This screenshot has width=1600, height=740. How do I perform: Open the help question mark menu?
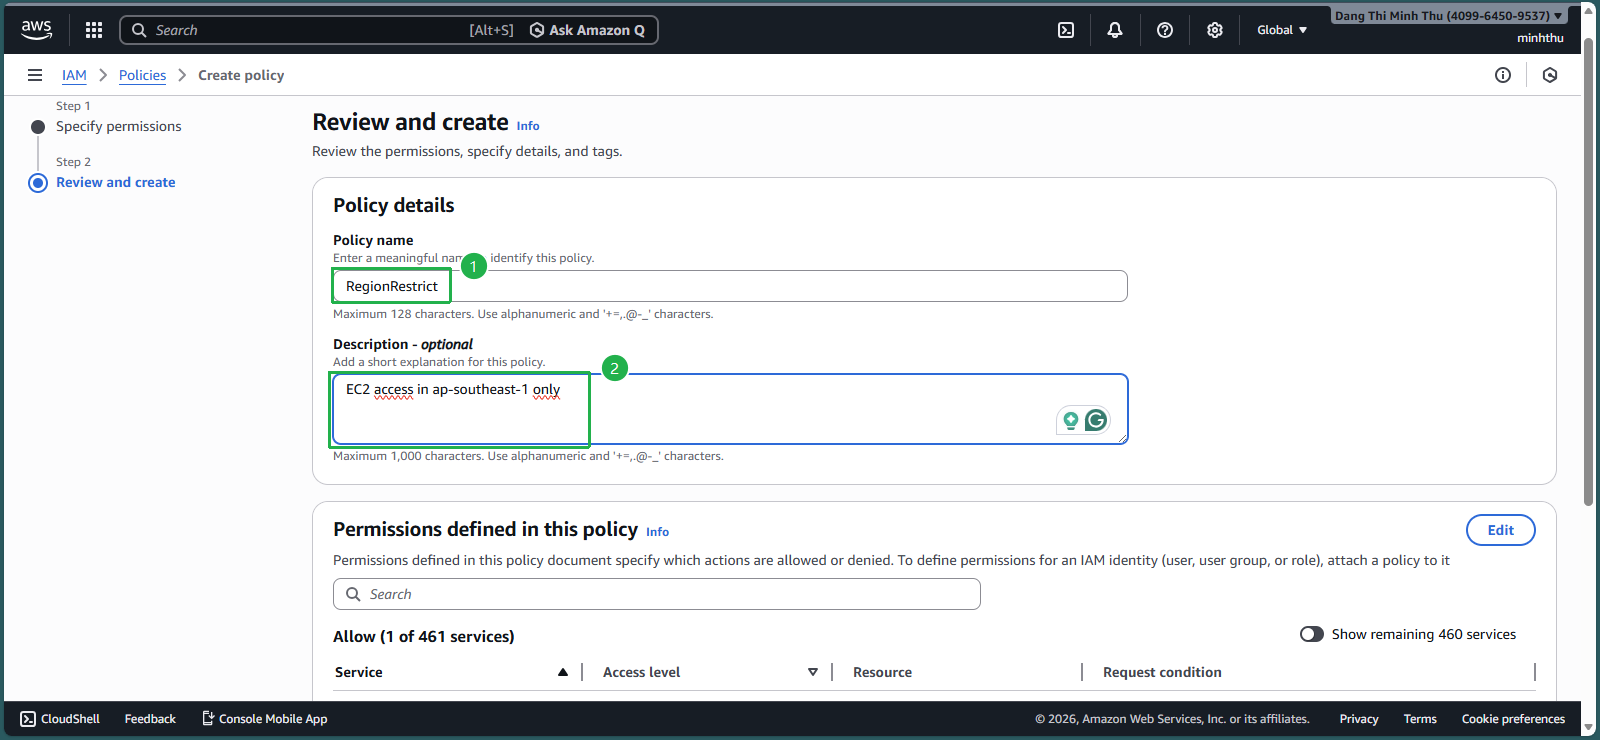click(x=1165, y=30)
